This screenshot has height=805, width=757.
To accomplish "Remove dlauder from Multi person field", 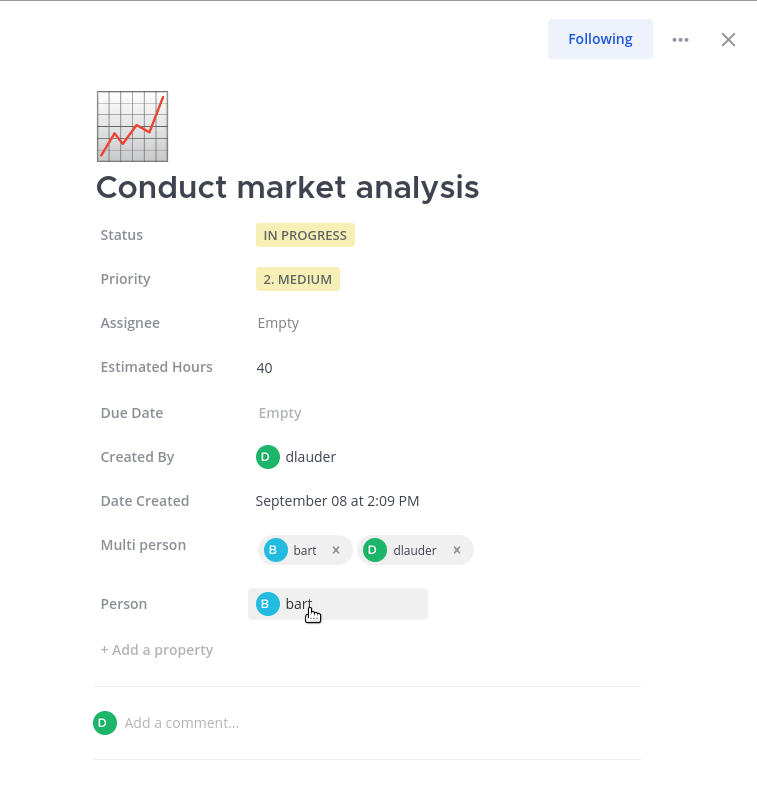I will point(456,549).
